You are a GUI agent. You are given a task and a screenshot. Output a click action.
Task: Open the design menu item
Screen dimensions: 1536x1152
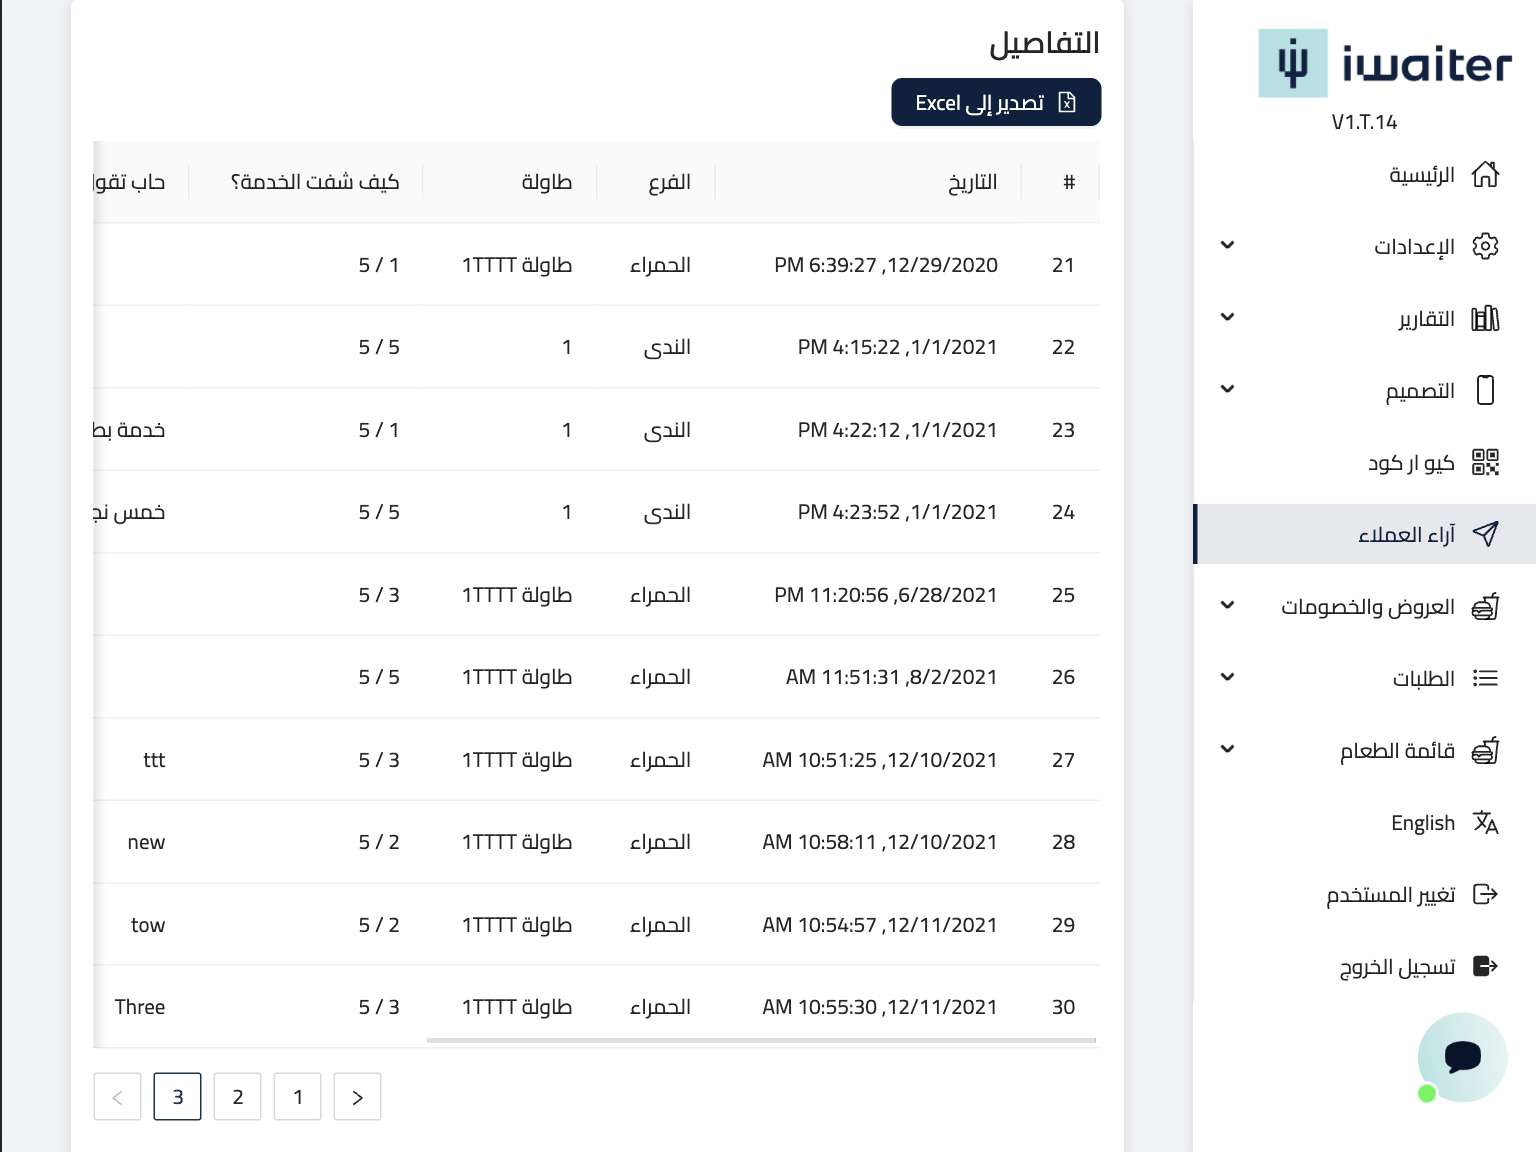[1419, 390]
